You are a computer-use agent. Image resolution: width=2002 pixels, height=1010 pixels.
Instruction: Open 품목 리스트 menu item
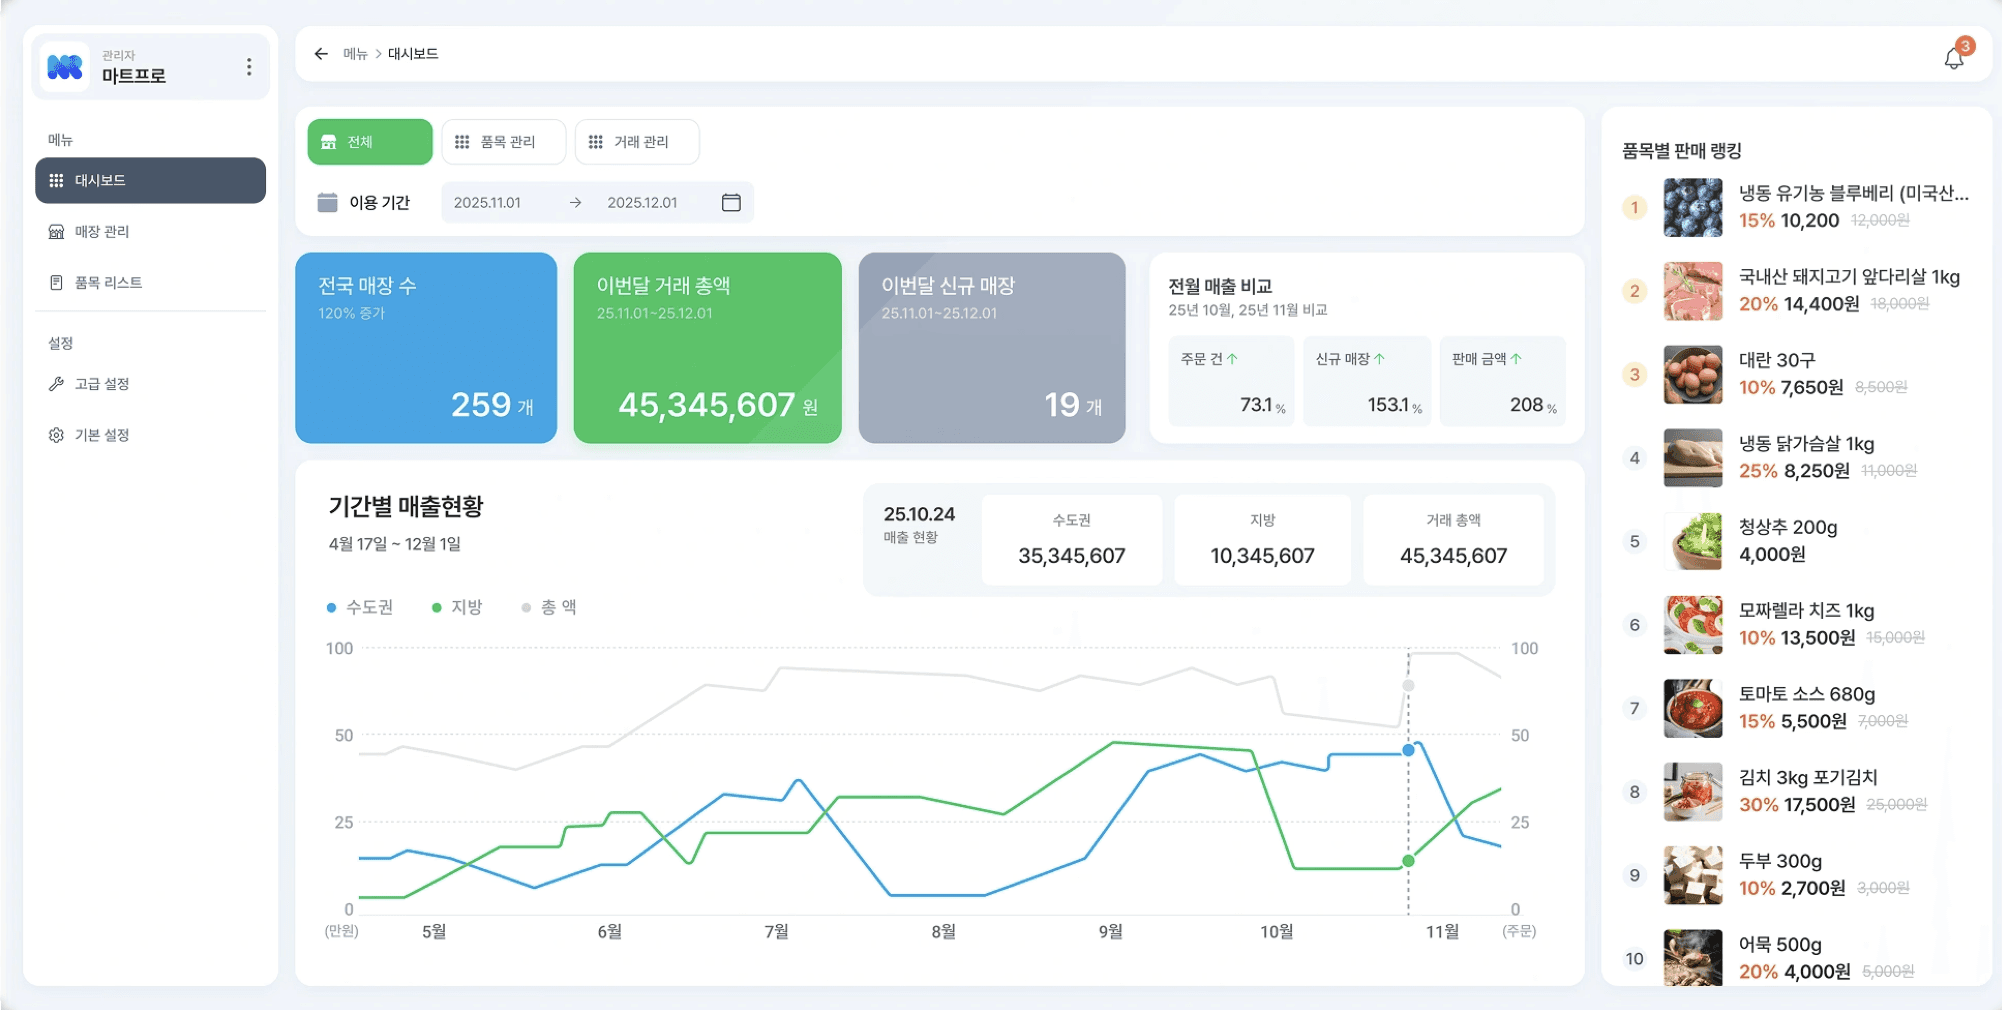click(x=150, y=282)
